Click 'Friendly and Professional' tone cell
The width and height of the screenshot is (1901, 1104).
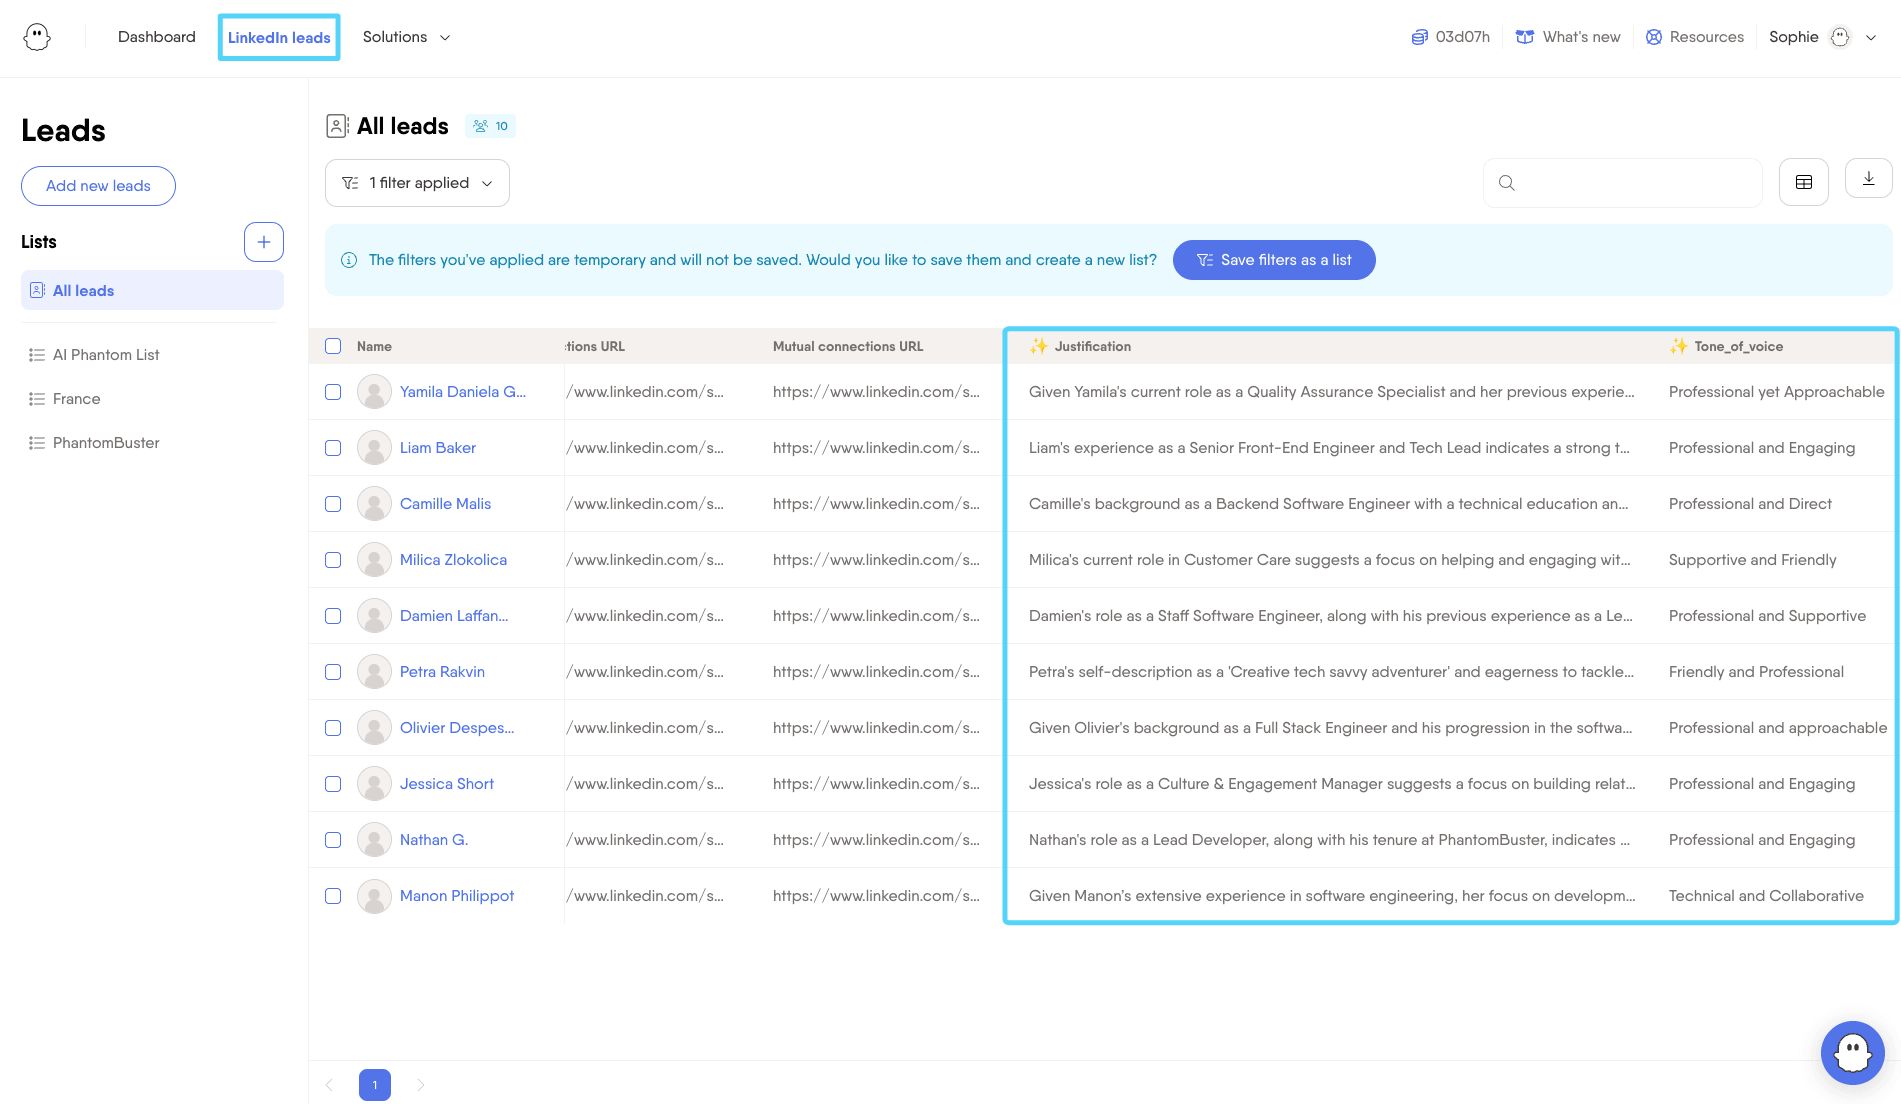click(1756, 672)
